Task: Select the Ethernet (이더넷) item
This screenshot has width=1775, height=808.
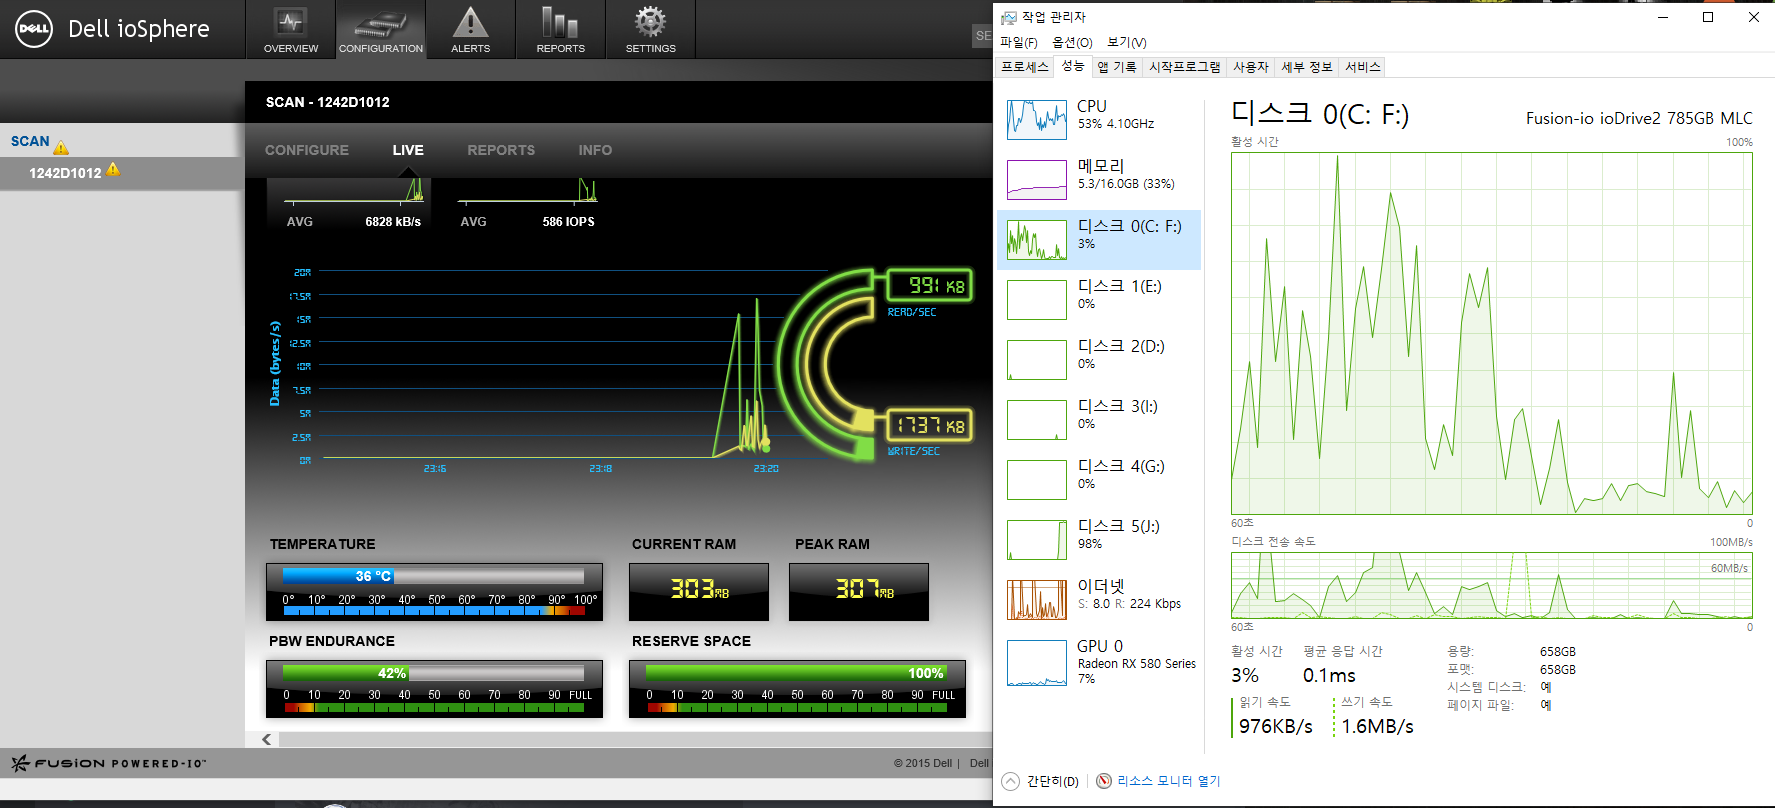Action: tap(1099, 600)
